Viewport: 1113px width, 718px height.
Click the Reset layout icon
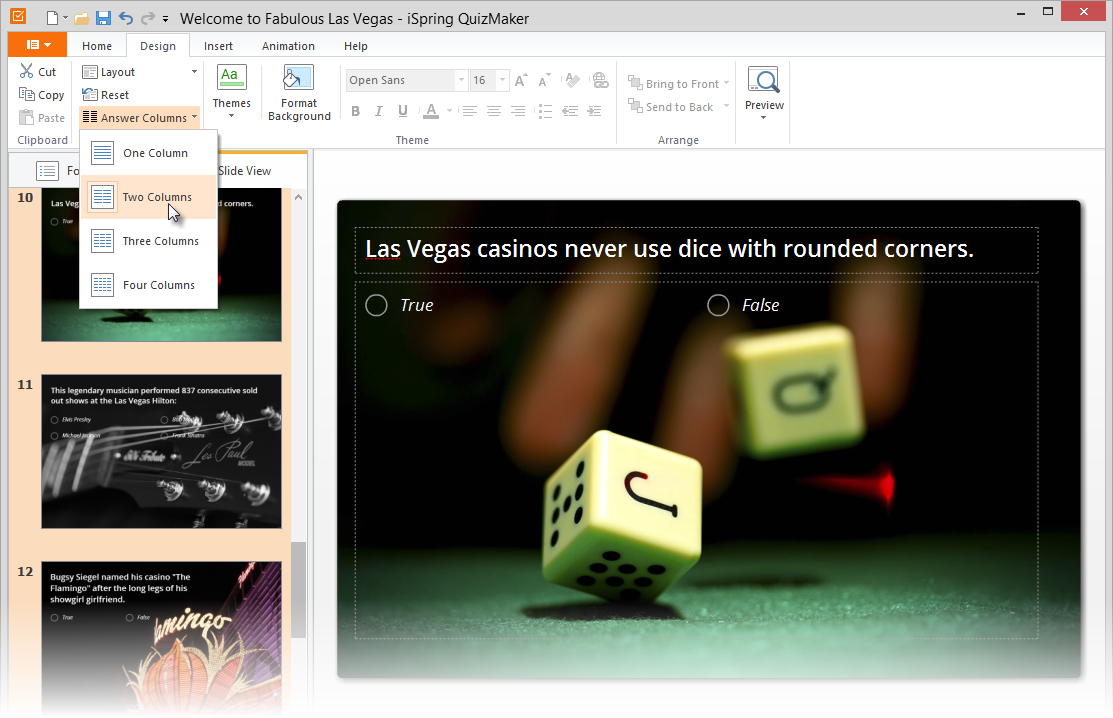[90, 95]
